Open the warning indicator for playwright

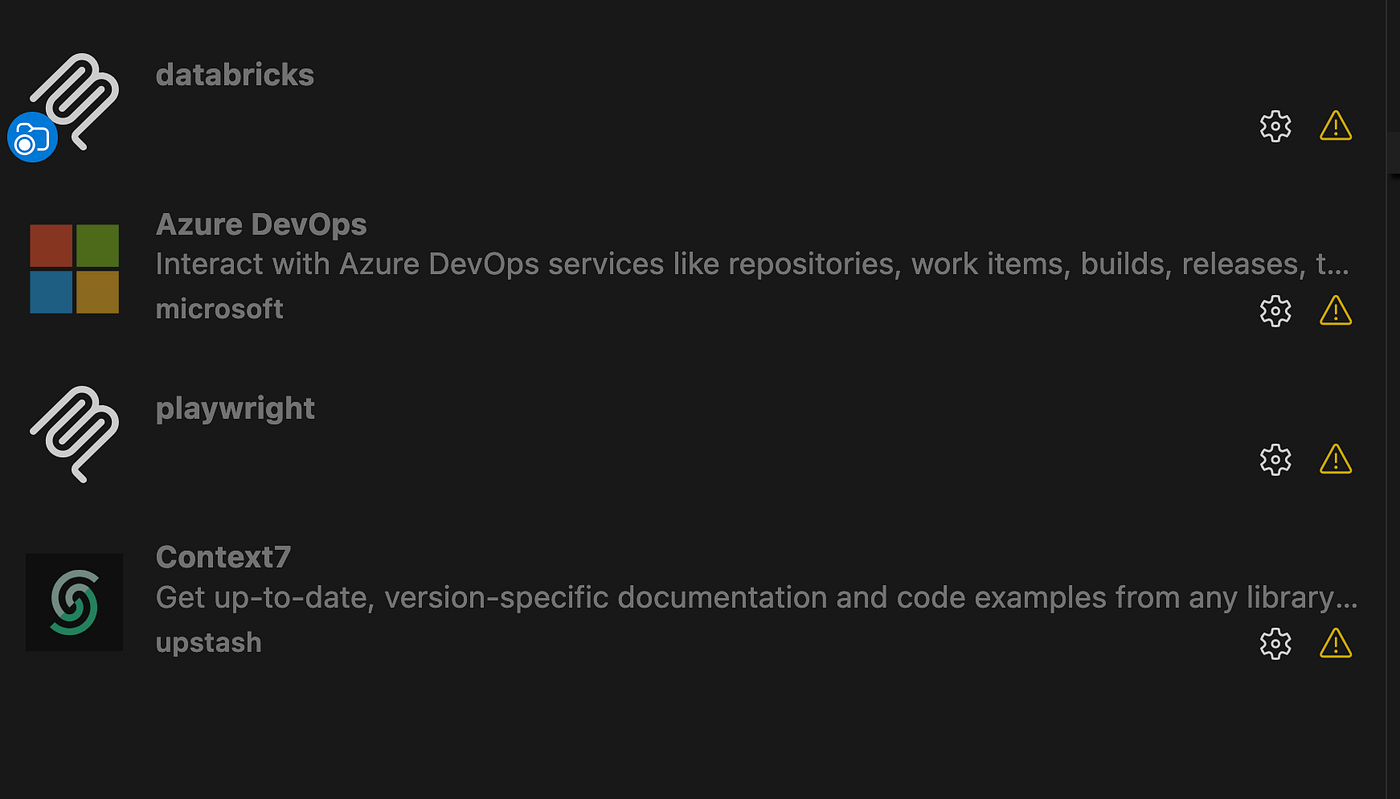pyautogui.click(x=1335, y=460)
